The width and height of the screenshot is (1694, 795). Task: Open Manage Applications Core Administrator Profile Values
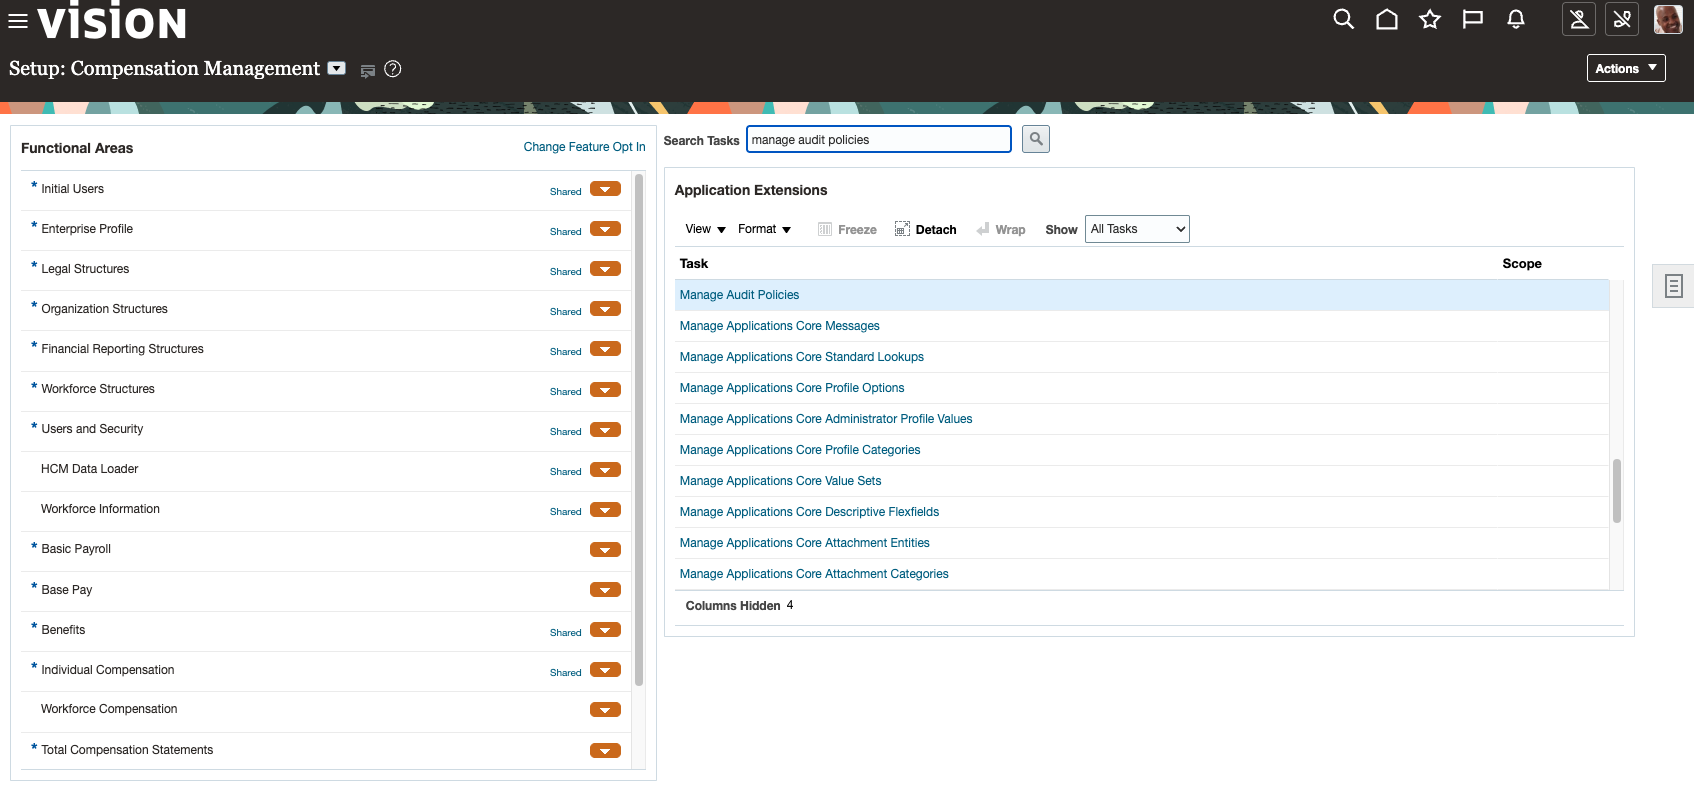825,419
